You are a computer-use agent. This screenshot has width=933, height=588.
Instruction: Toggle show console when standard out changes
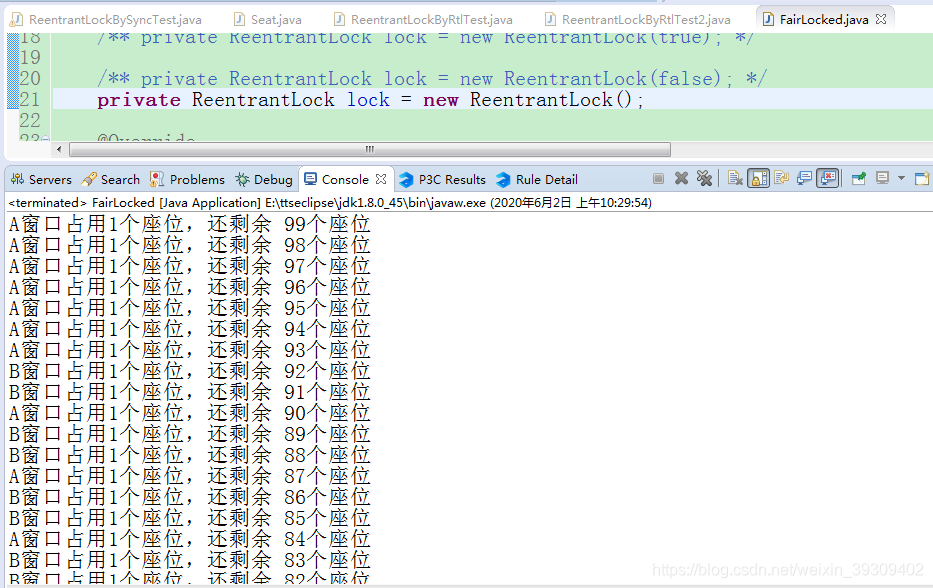click(x=804, y=179)
